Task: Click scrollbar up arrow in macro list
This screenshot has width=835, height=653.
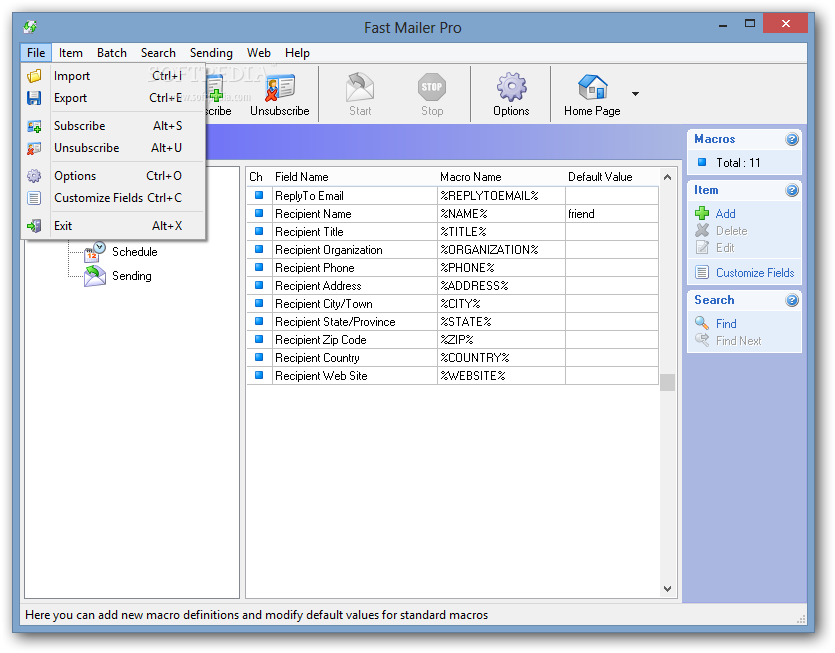Action: (667, 177)
